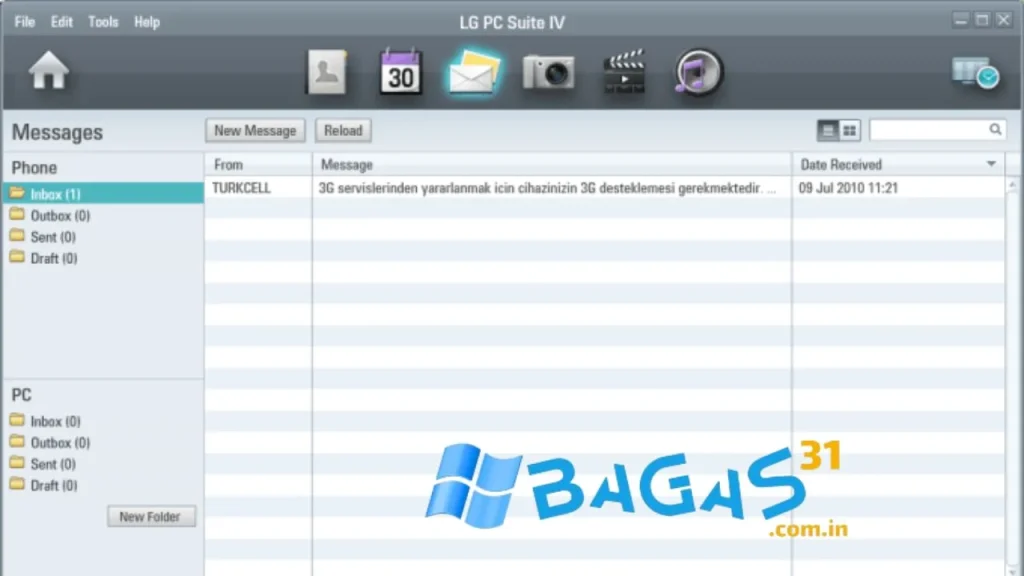Create a New Folder under PC

[150, 517]
